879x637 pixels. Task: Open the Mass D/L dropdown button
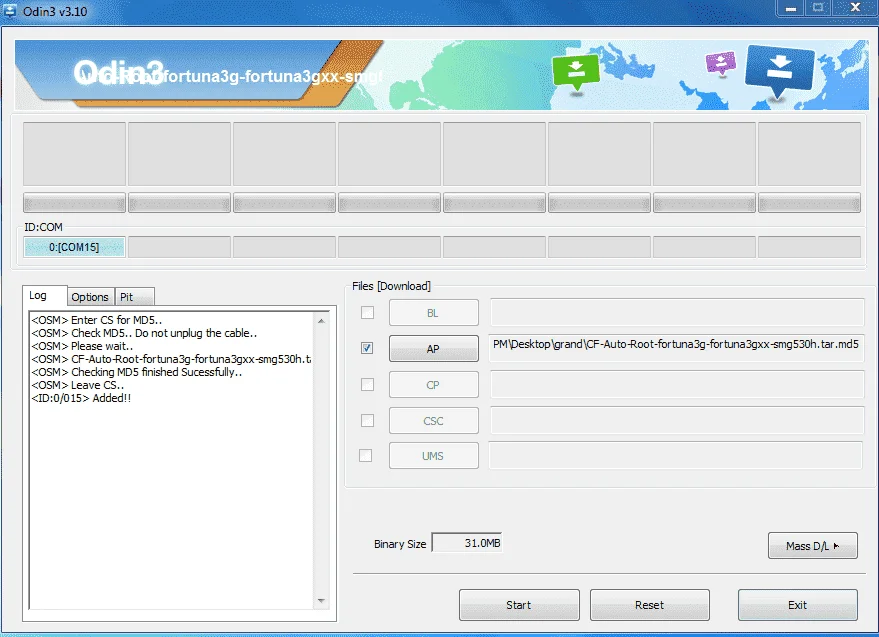(812, 546)
